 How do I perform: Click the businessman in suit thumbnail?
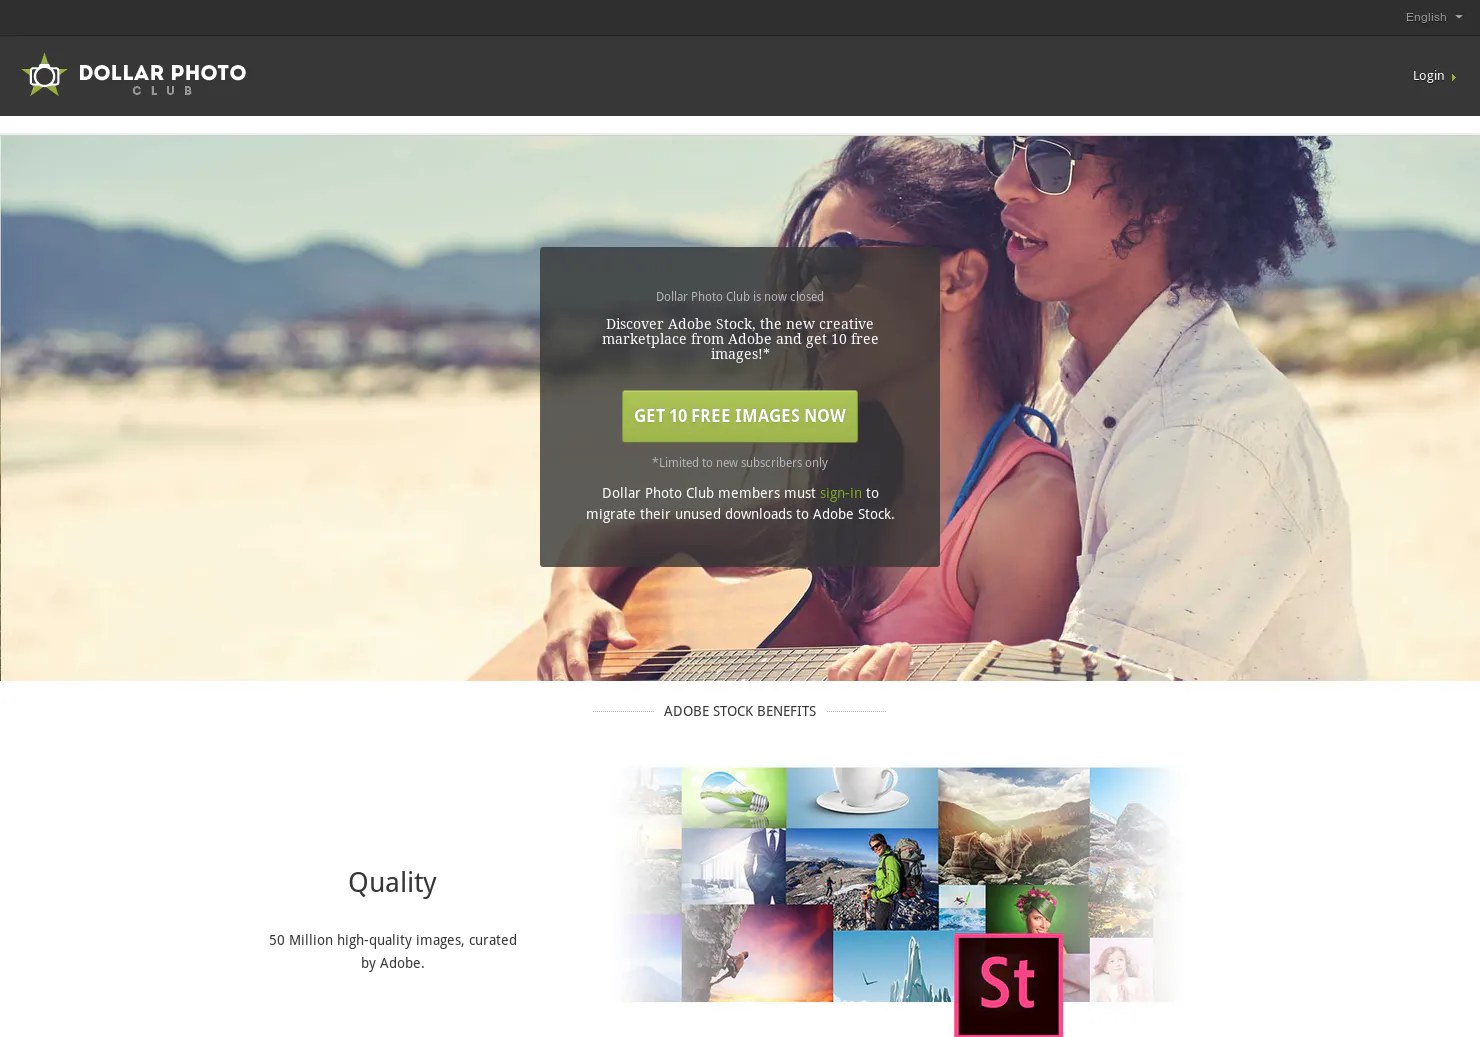pyautogui.click(x=734, y=866)
